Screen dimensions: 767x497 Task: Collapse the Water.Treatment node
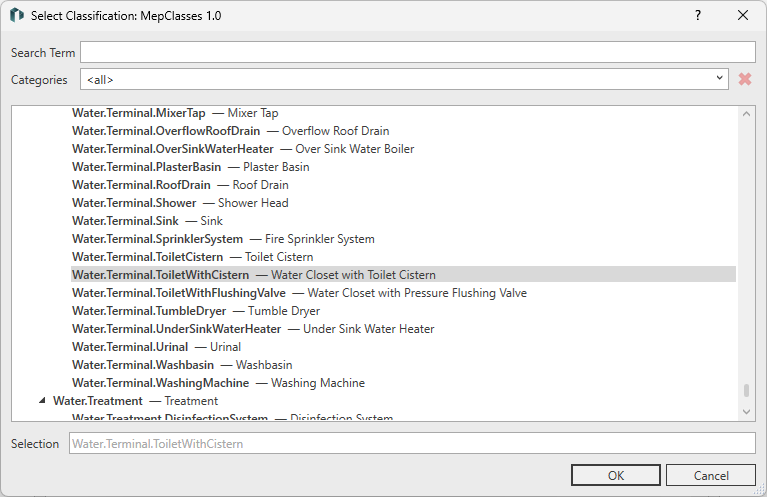point(42,401)
